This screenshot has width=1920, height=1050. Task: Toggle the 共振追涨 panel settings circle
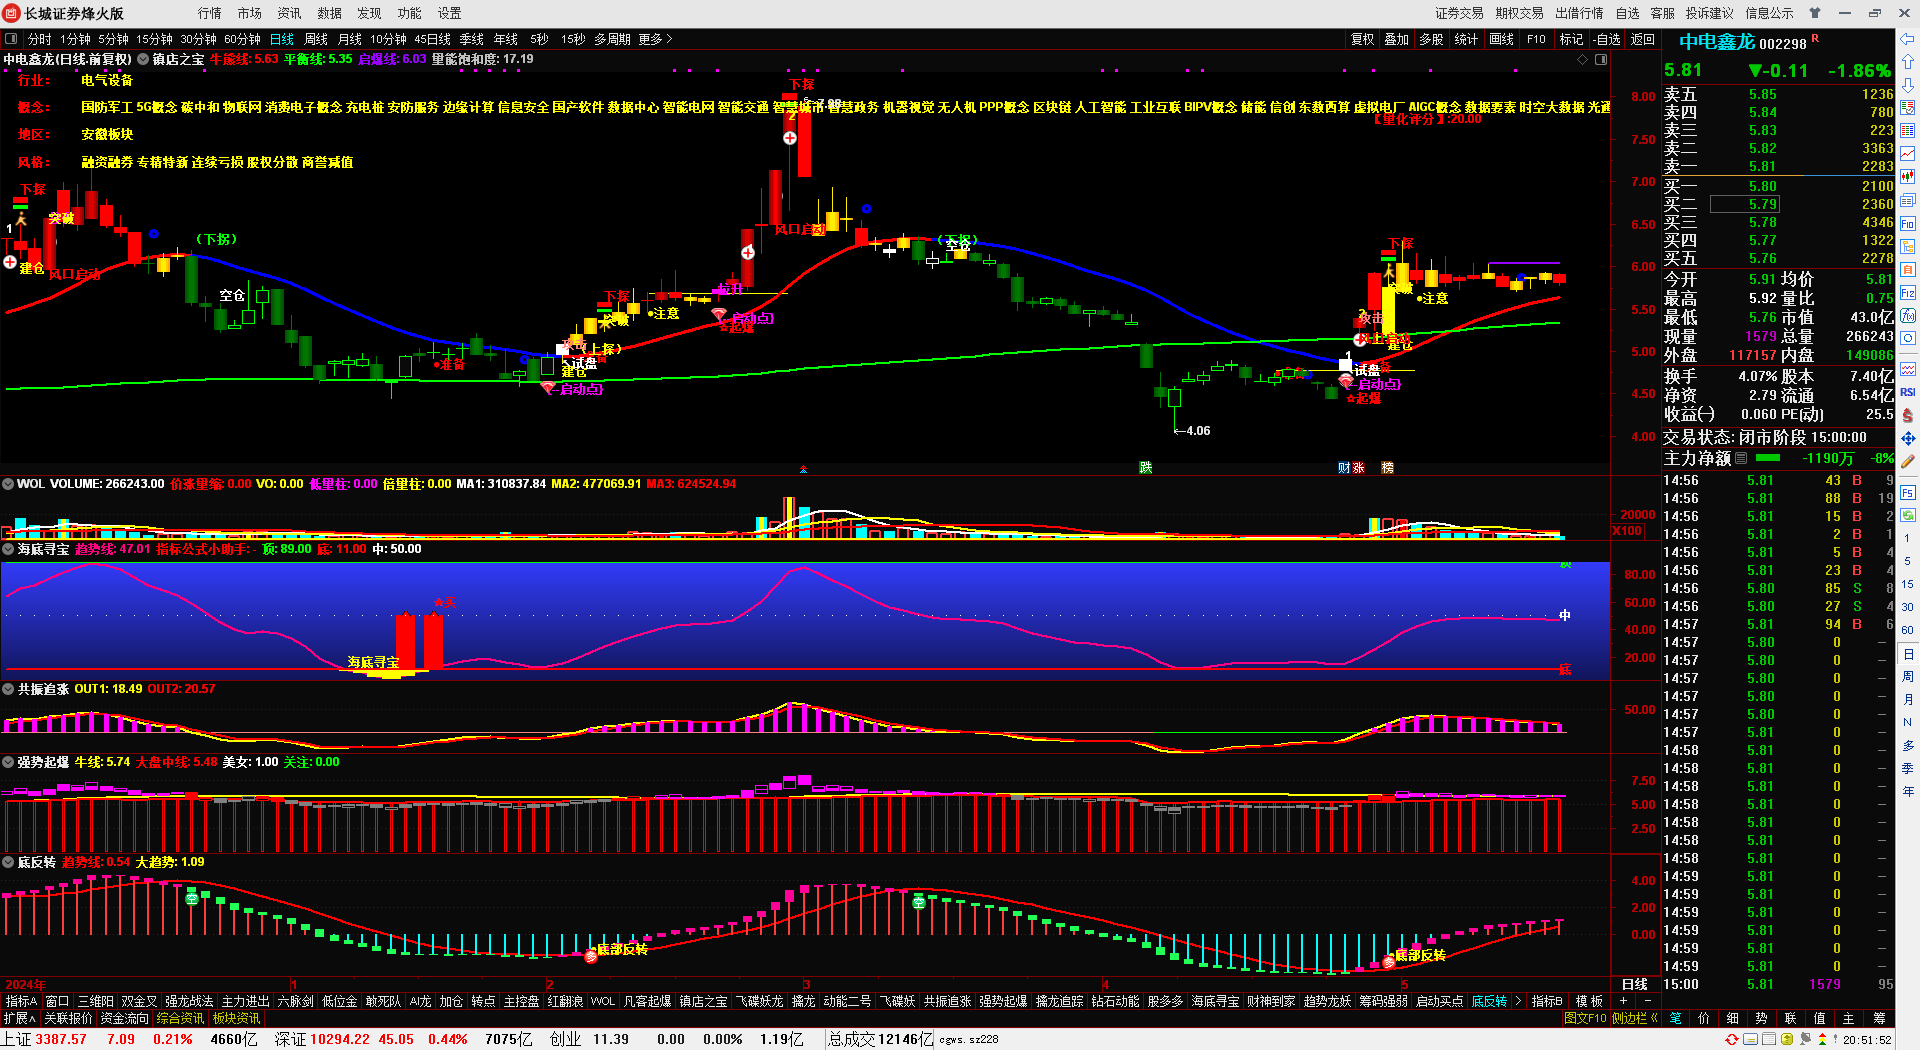(8, 689)
